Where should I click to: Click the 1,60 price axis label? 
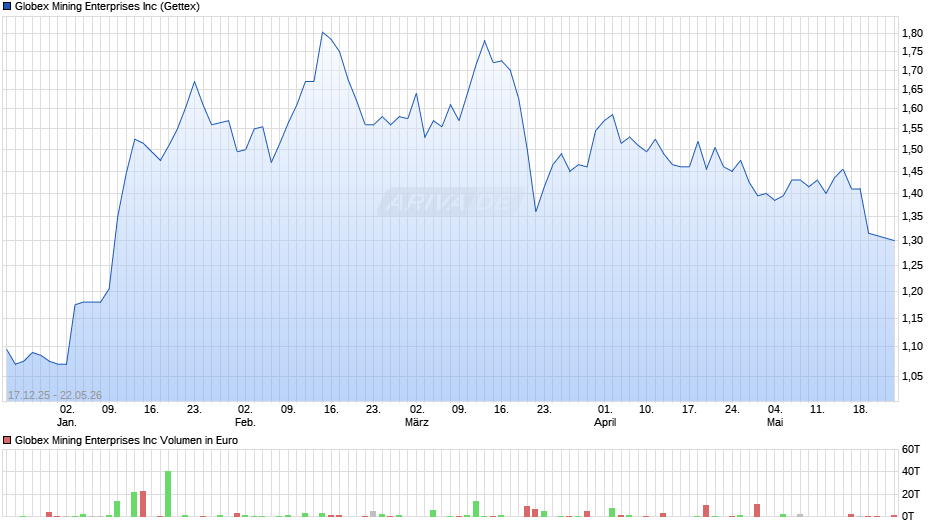912,109
